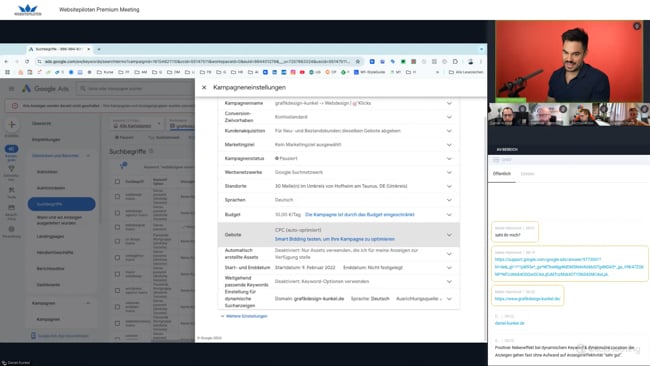
Task: Expand the Kampagnenstatus row chevron
Action: tap(449, 159)
